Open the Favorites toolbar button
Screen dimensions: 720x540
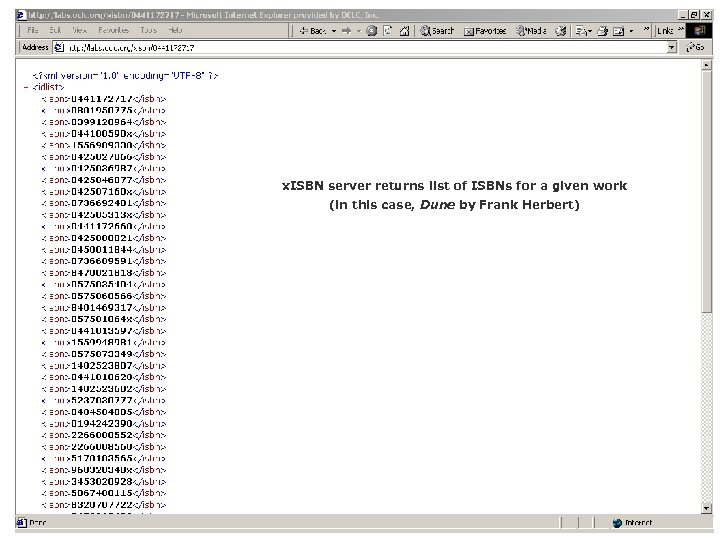coord(485,31)
